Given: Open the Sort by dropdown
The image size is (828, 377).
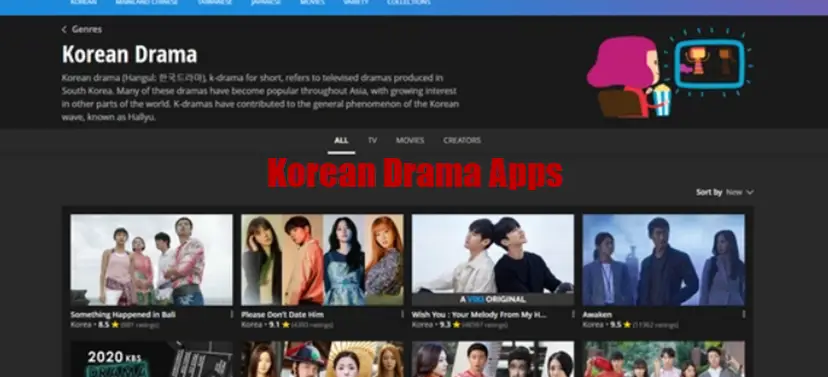Looking at the screenshot, I should pos(724,192).
